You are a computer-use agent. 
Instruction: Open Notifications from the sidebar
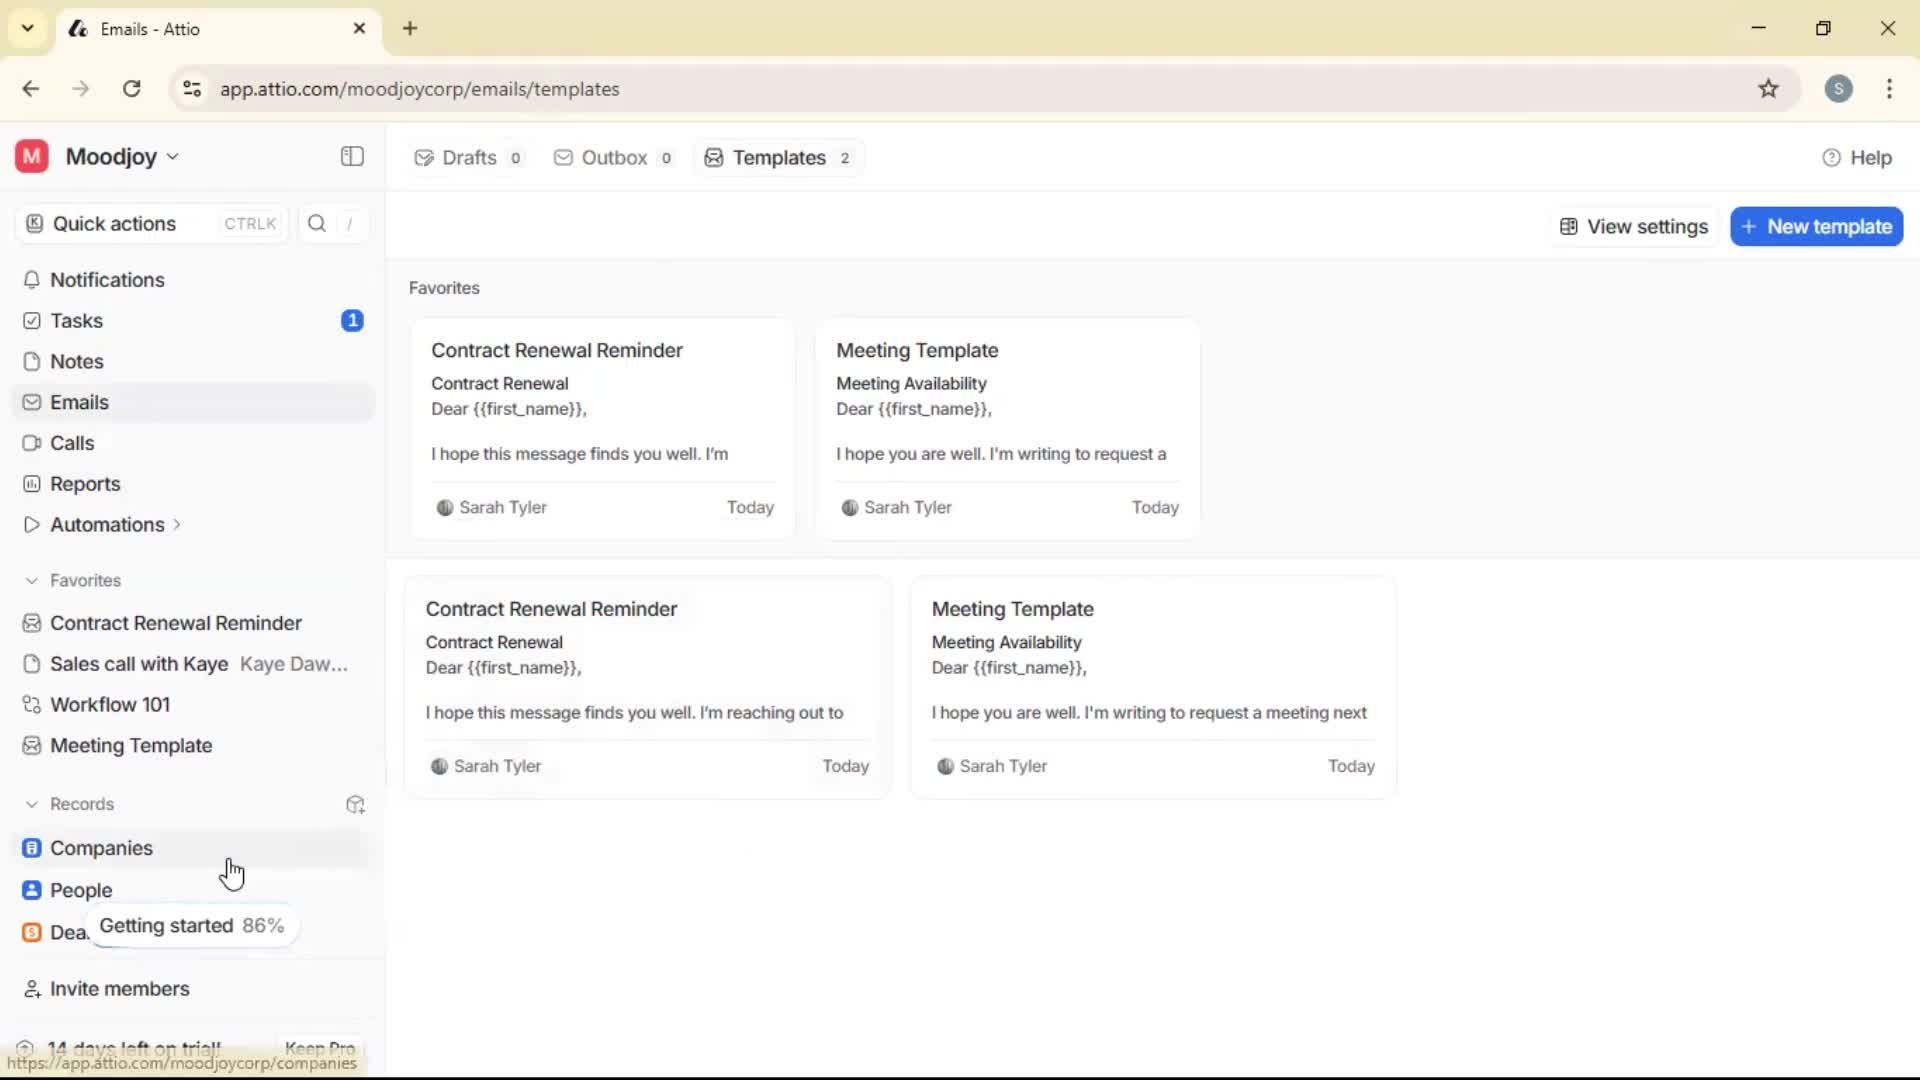coord(107,280)
